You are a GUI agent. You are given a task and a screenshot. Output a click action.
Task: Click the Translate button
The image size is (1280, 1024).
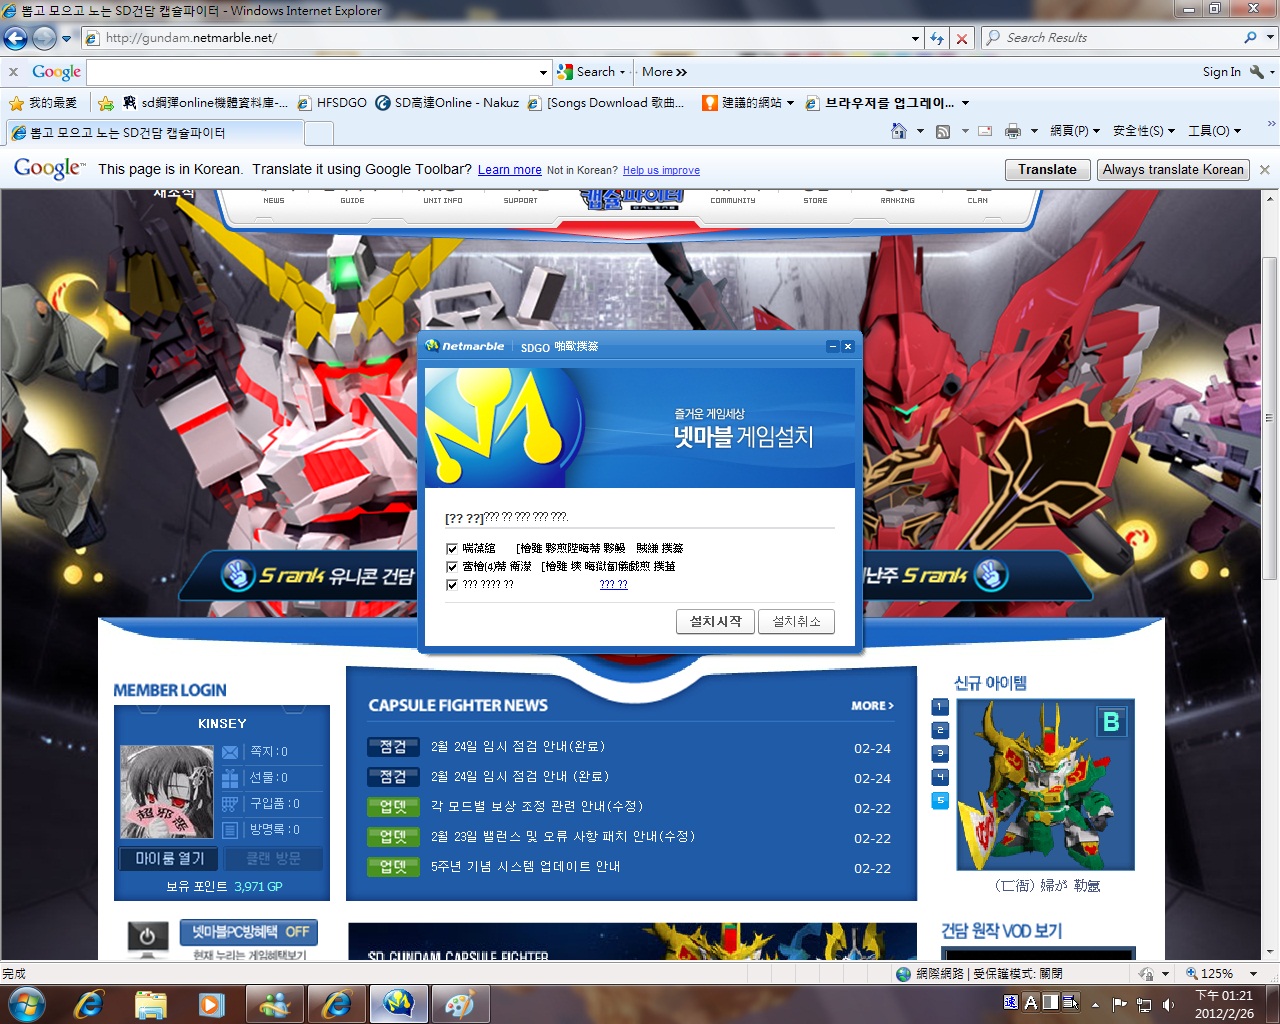[x=1048, y=170]
